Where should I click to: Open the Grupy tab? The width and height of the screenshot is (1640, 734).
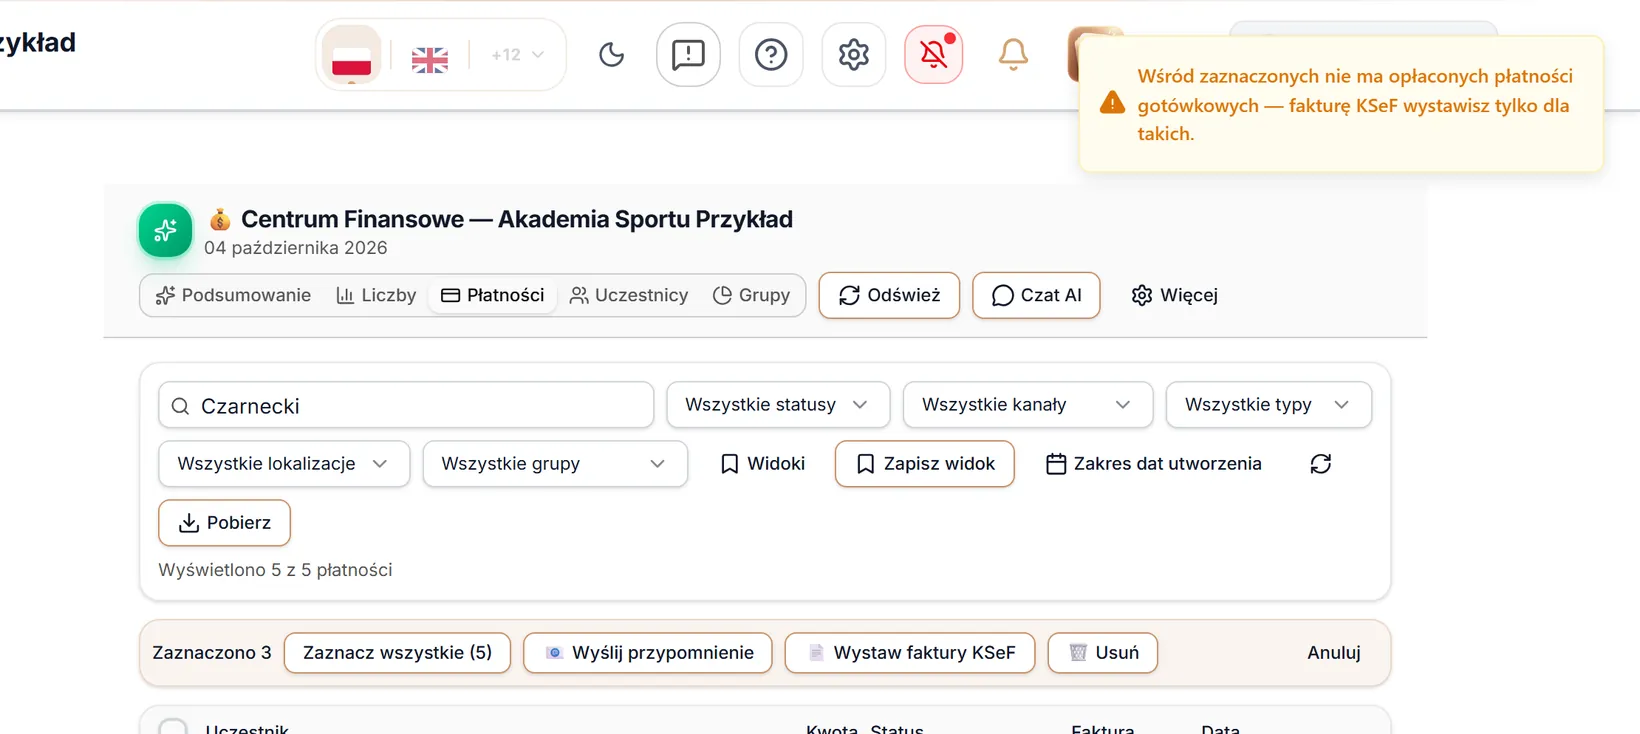click(751, 295)
